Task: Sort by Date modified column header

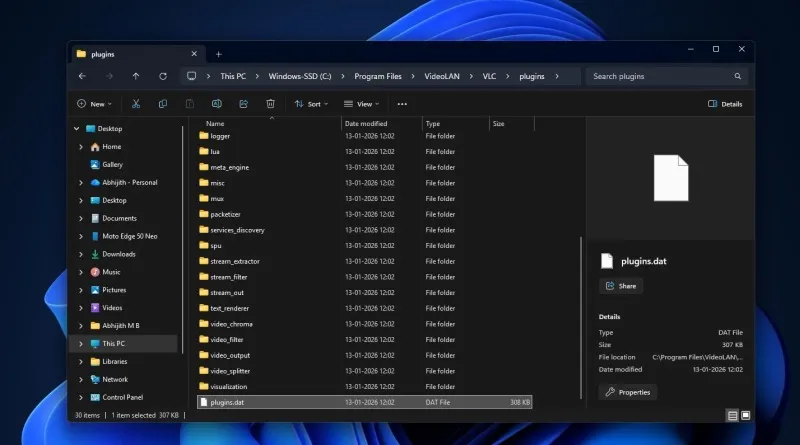Action: click(366, 123)
